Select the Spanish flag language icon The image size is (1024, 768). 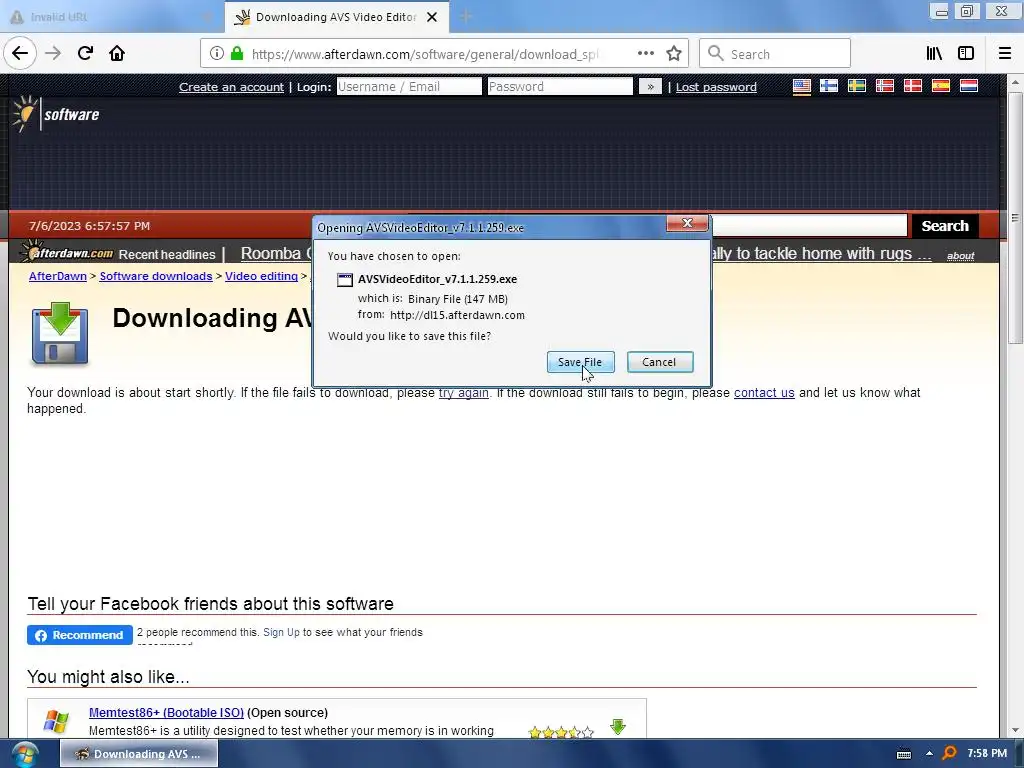[x=940, y=86]
